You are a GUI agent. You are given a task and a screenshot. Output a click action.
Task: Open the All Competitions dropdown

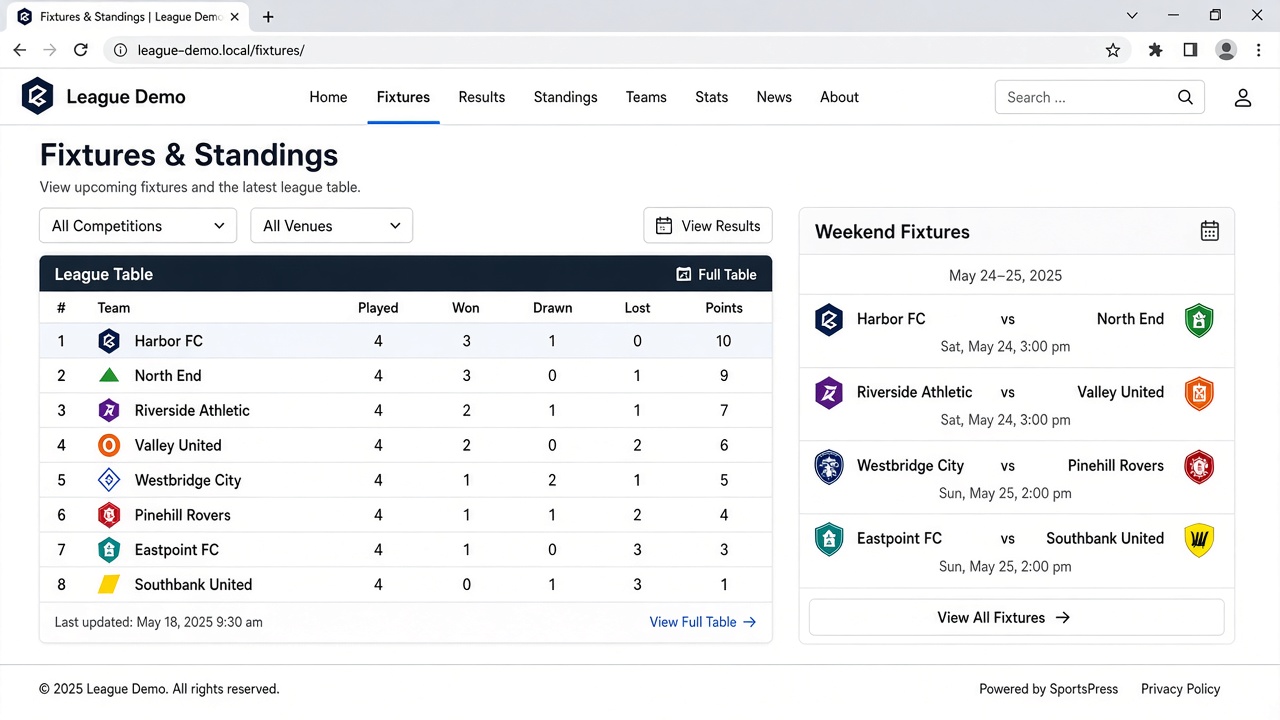click(x=138, y=226)
